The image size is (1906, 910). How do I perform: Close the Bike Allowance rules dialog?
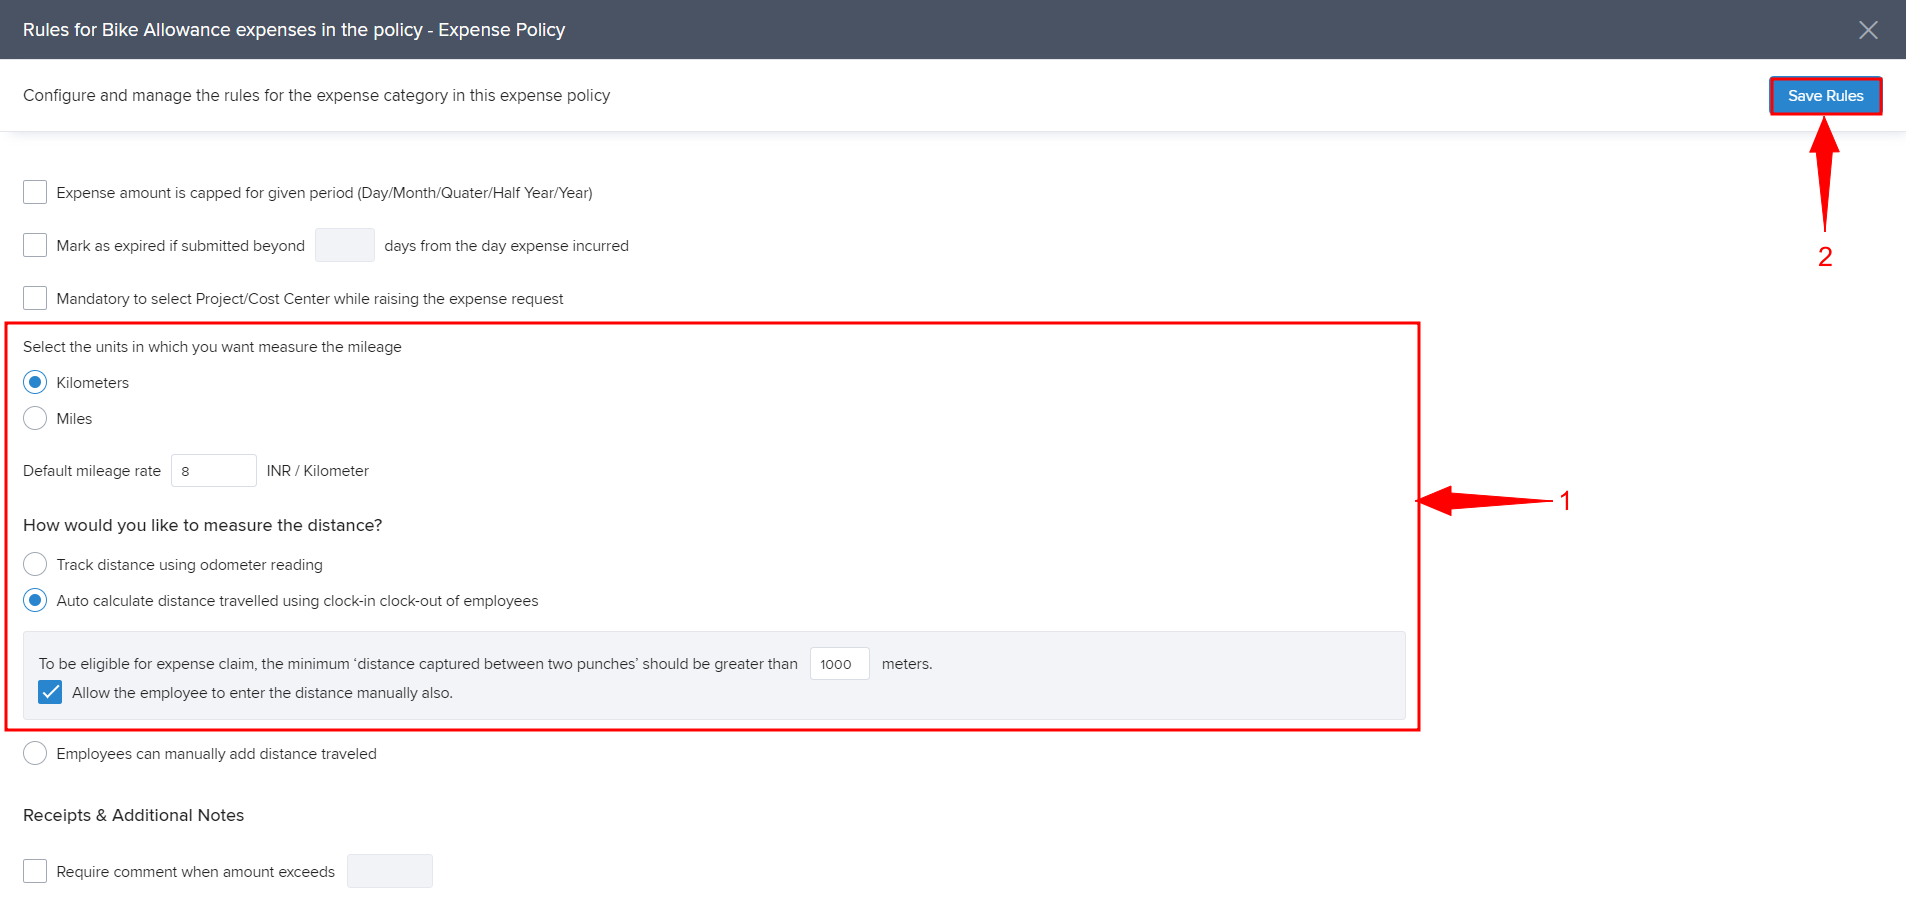1867,30
